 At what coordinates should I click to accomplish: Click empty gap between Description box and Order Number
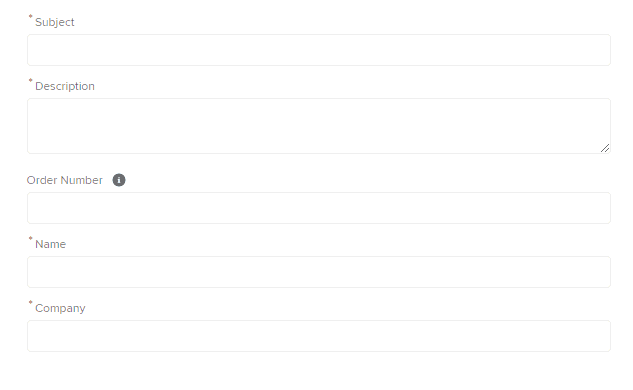coord(319,164)
